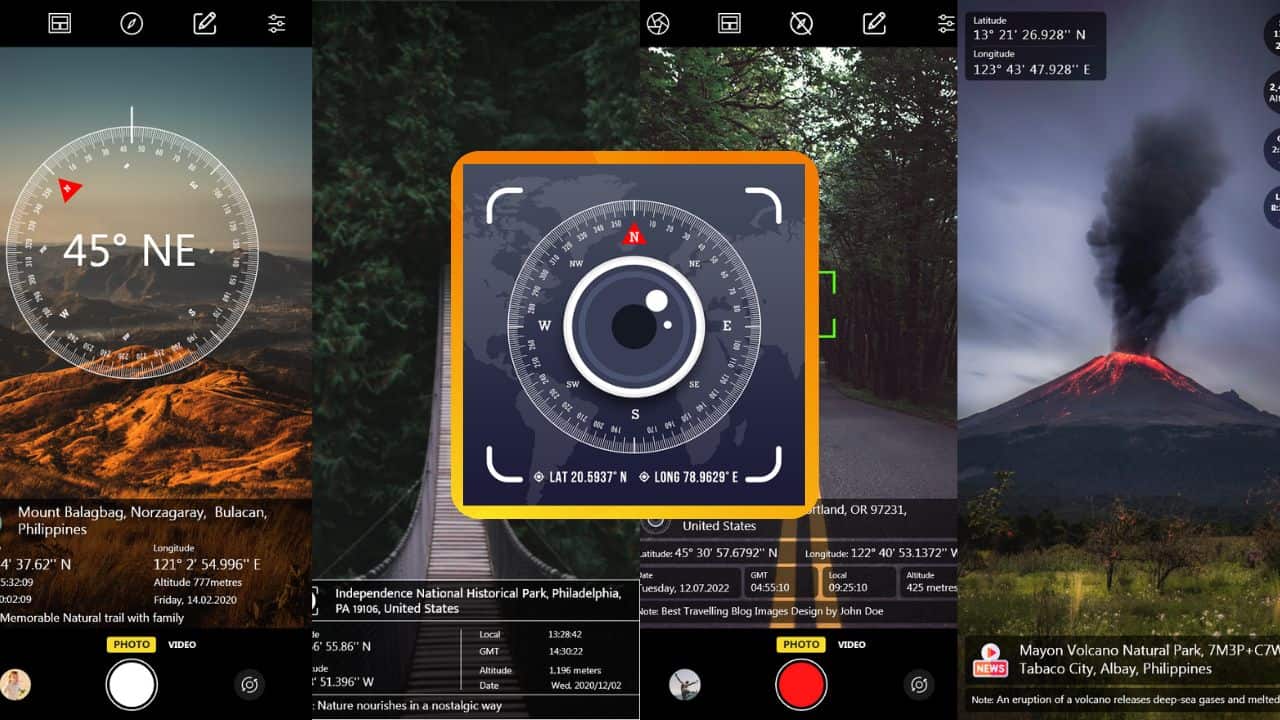The height and width of the screenshot is (720, 1280).
Task: Click "Tabaco City, Albay, Philippines" text
Action: pos(1113,669)
